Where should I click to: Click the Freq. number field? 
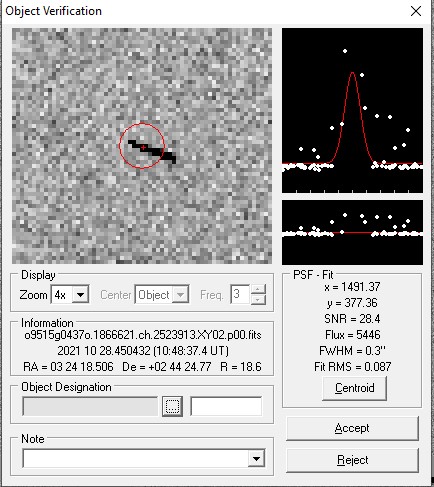(x=240, y=294)
